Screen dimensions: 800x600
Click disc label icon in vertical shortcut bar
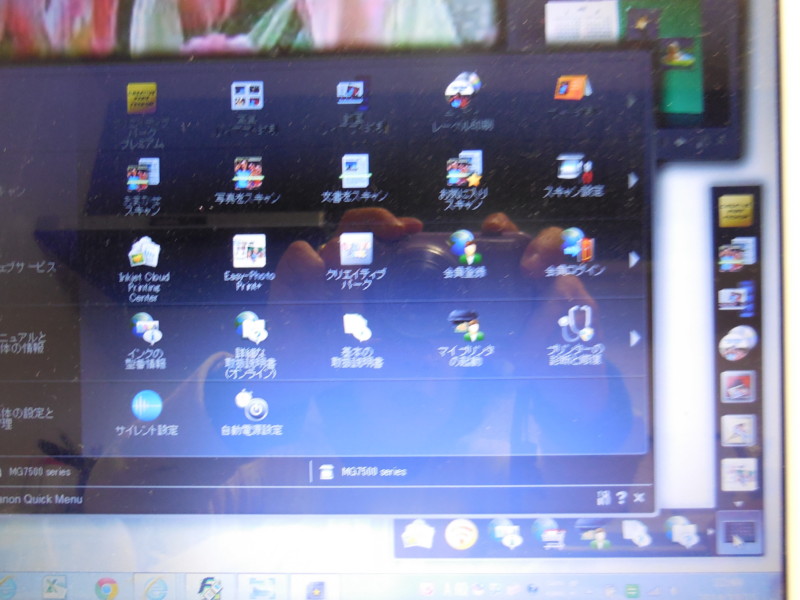click(738, 342)
